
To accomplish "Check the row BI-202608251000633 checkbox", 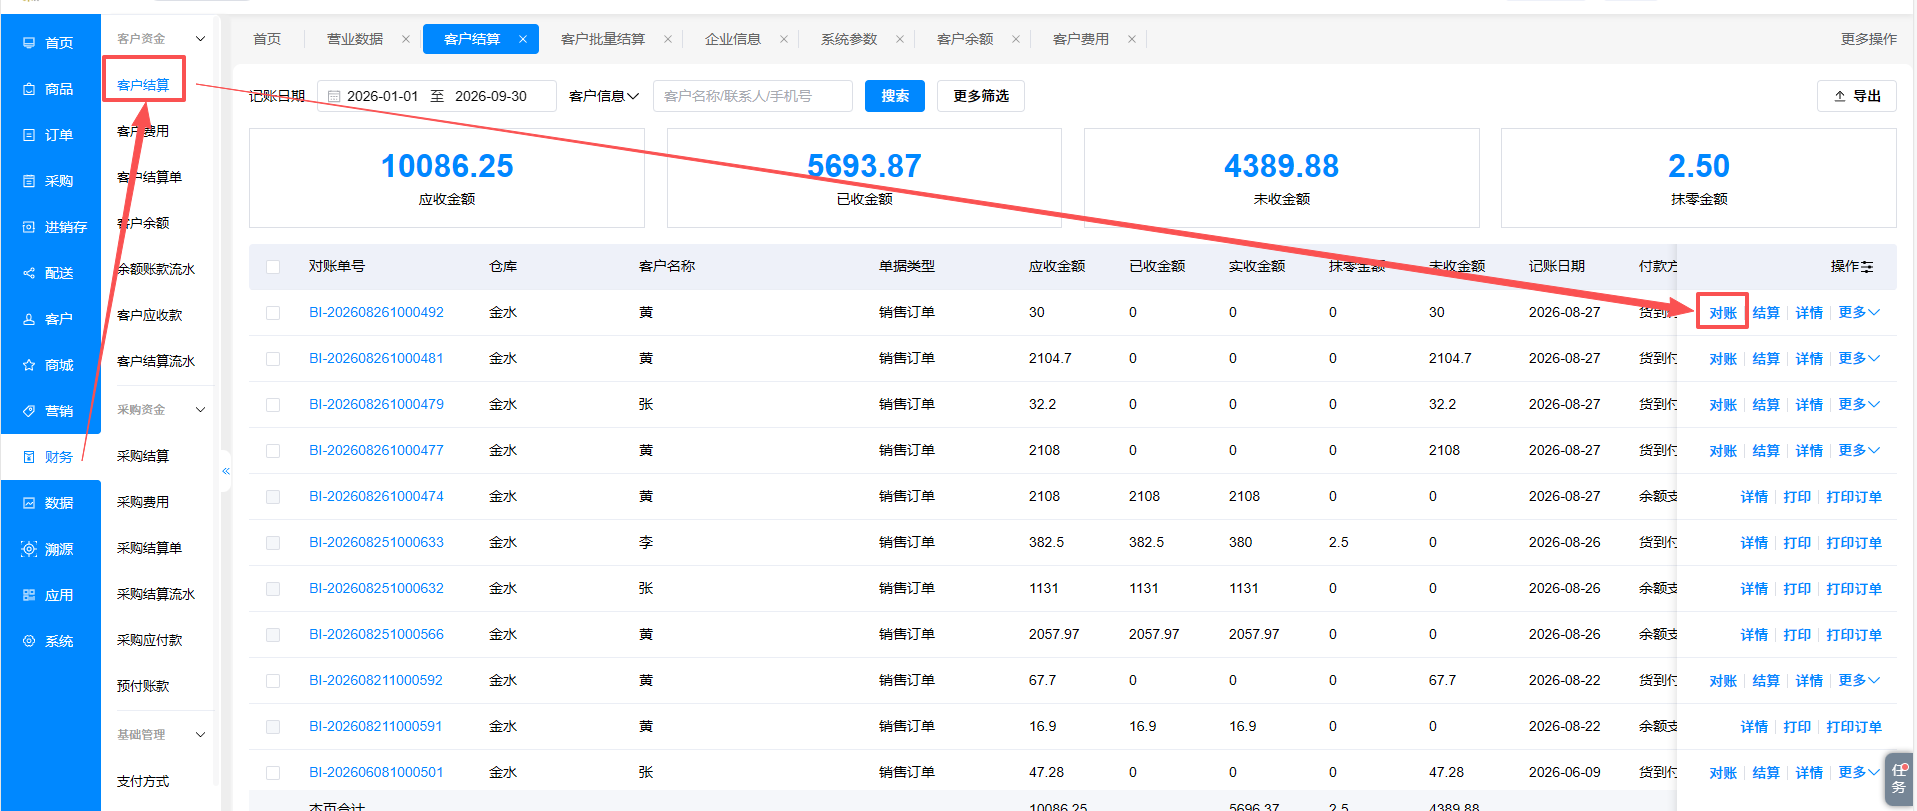I will 273,543.
